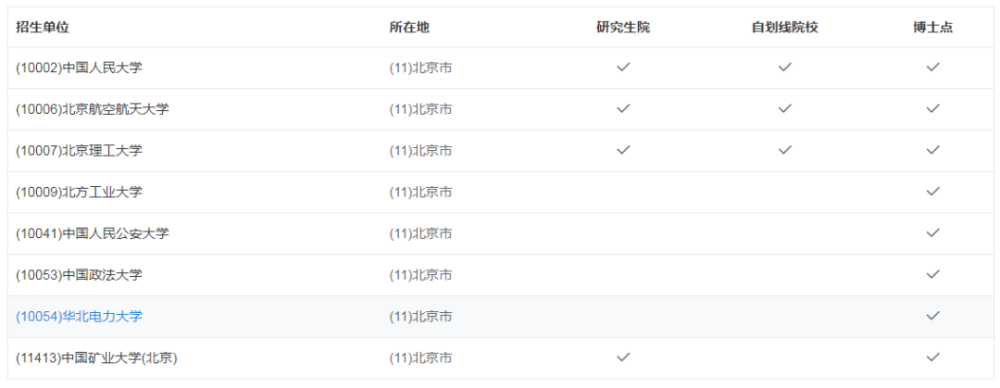Open (10009)北方工业大学 entry
The height and width of the screenshot is (388, 1000).
79,192
